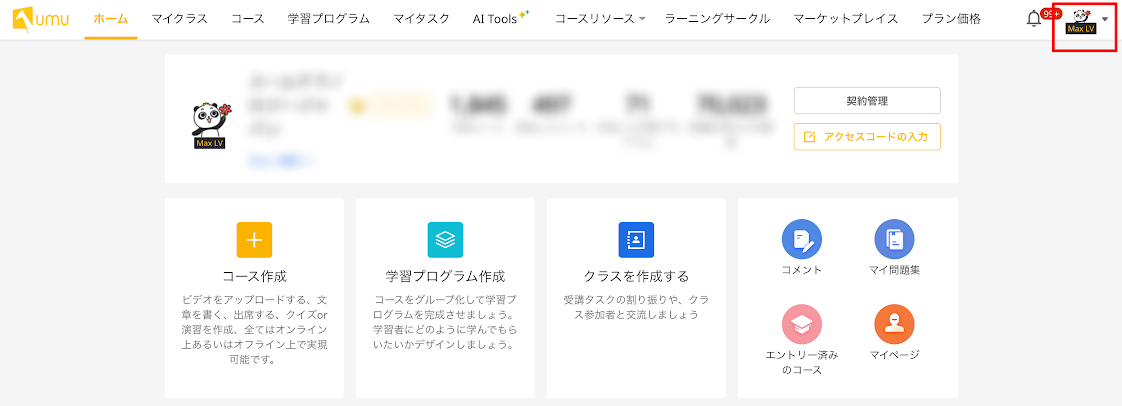Go to the プラン価格 page
Image resolution: width=1122 pixels, height=406 pixels.
pos(951,19)
